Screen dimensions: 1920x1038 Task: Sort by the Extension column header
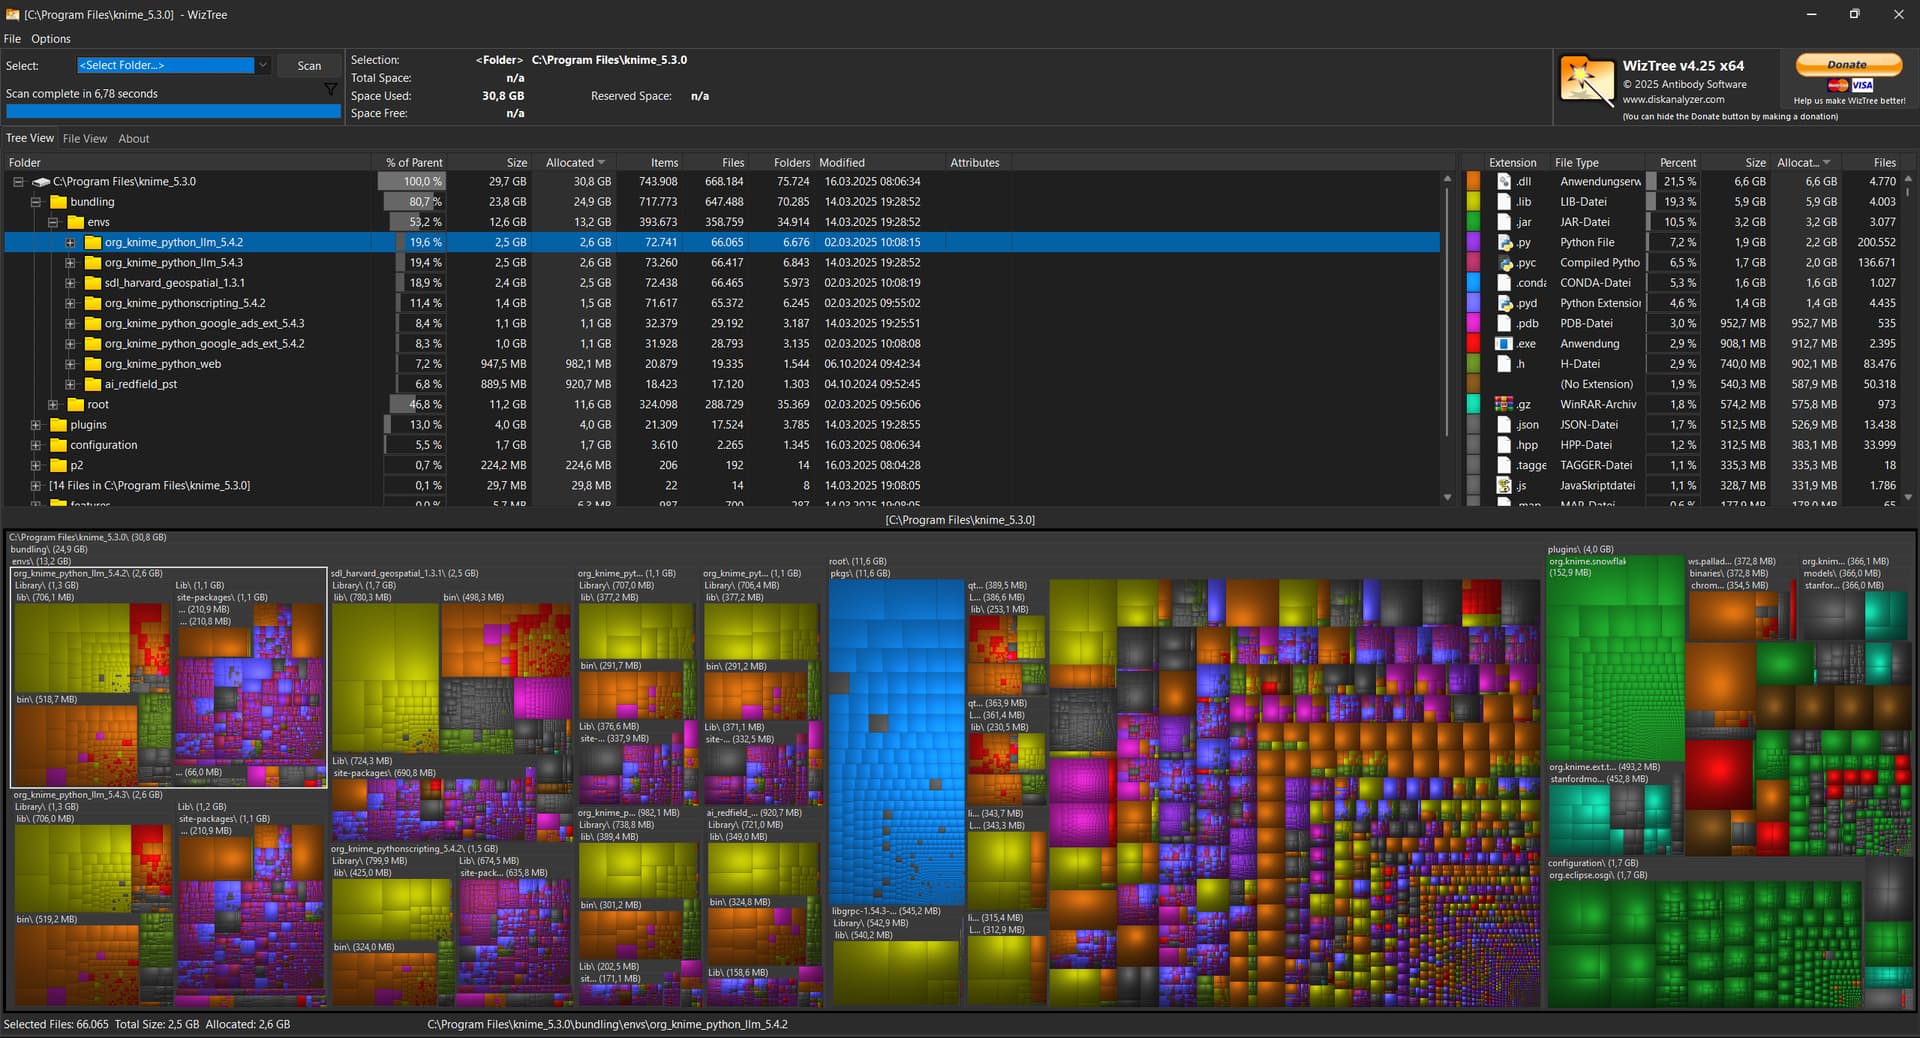(x=1512, y=162)
